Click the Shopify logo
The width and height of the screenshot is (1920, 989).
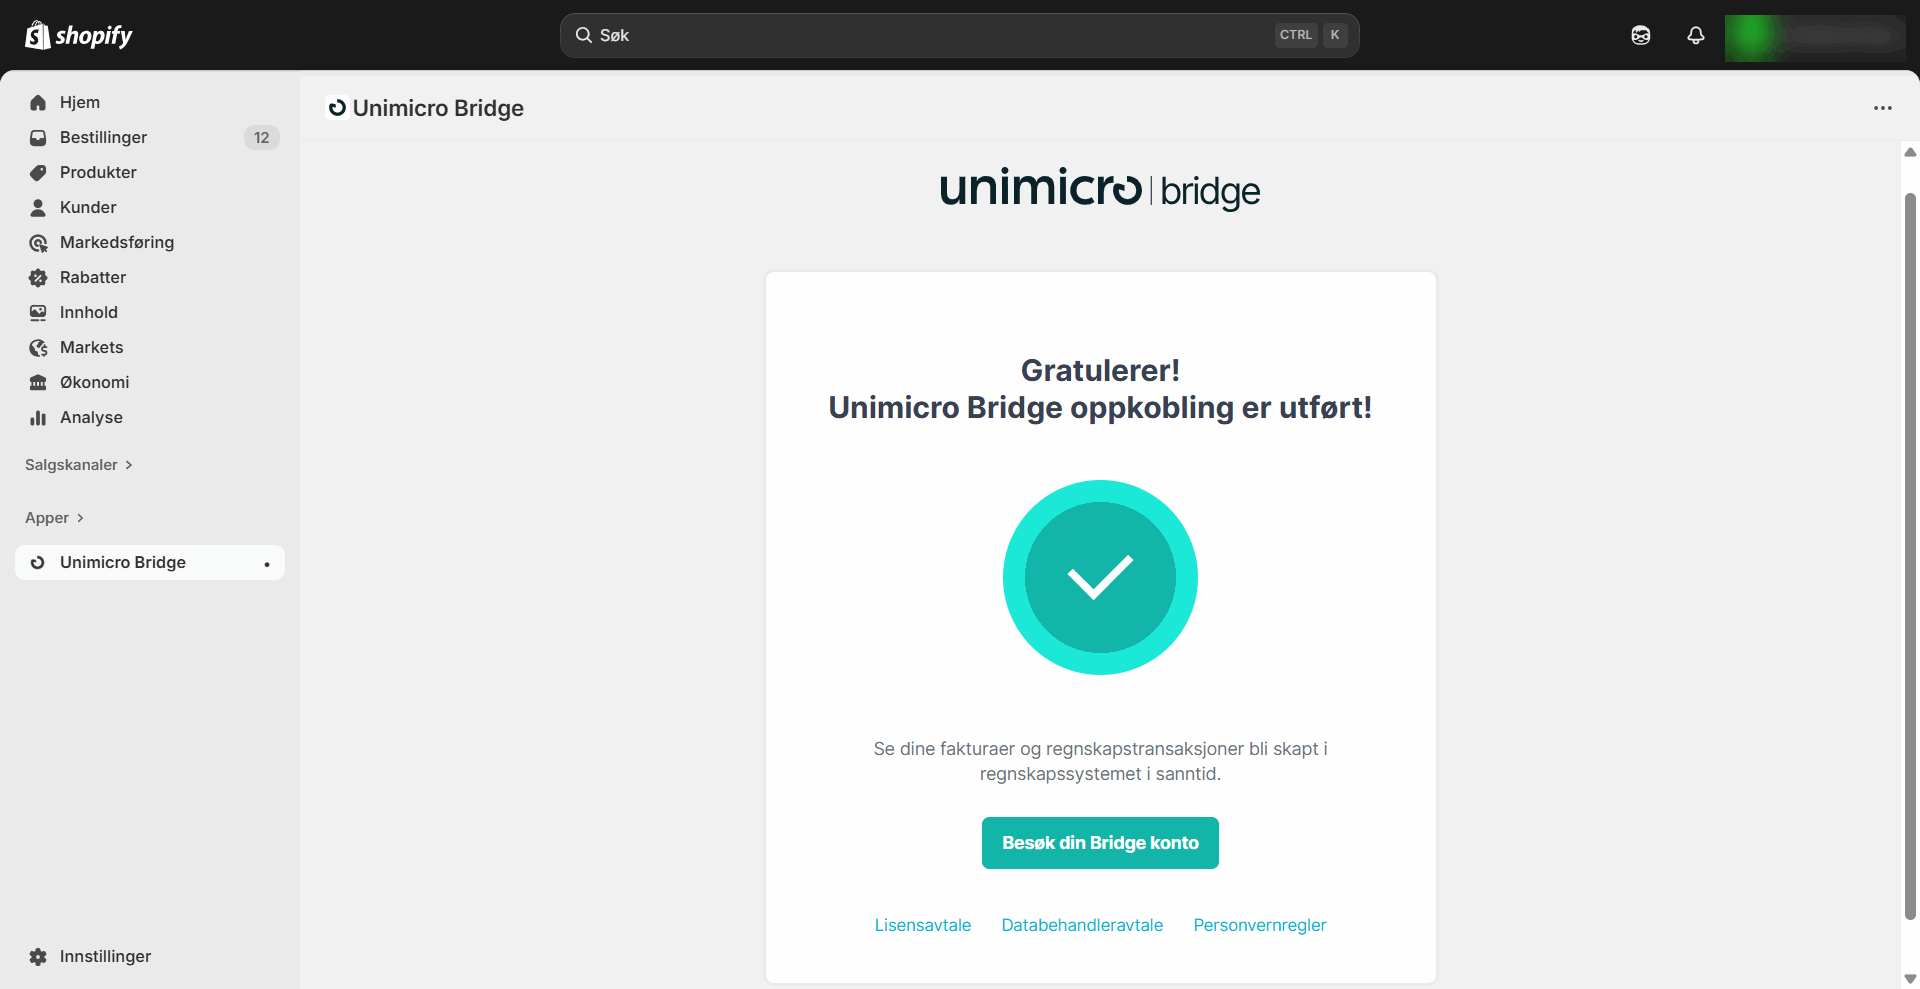click(x=78, y=34)
